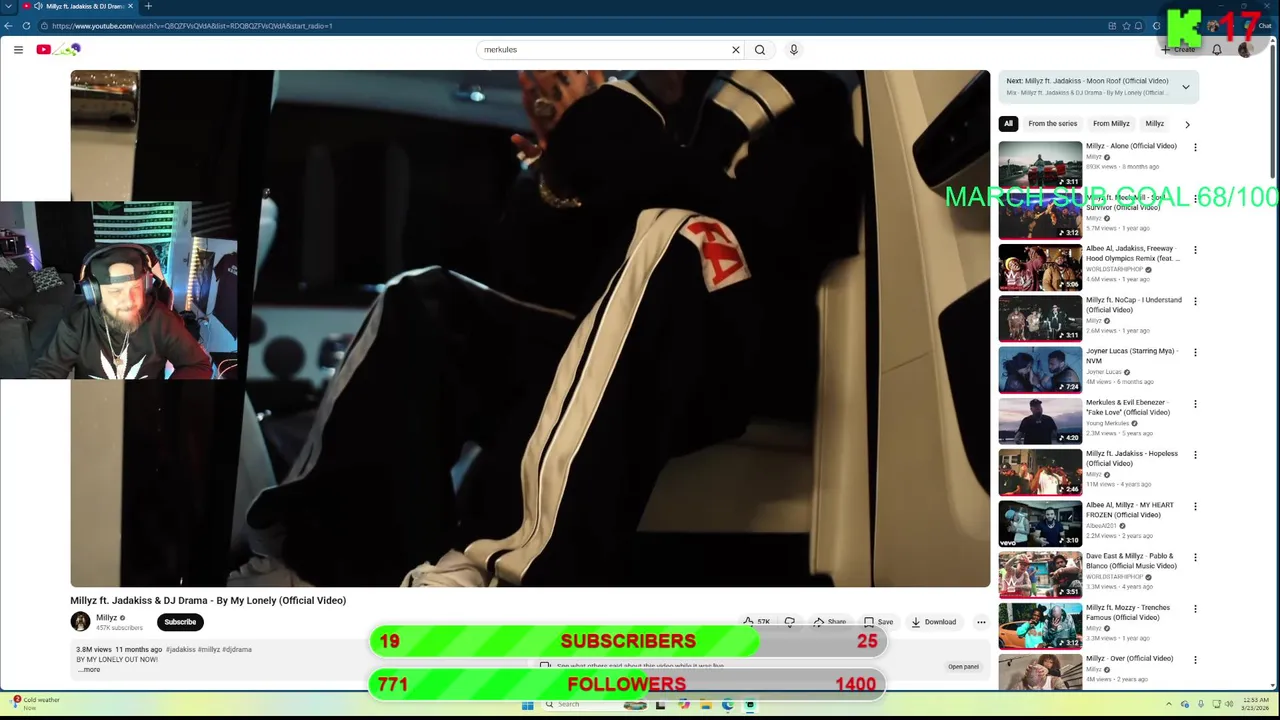
Task: Open options for Hood Olympics Remix video
Action: (1195, 250)
